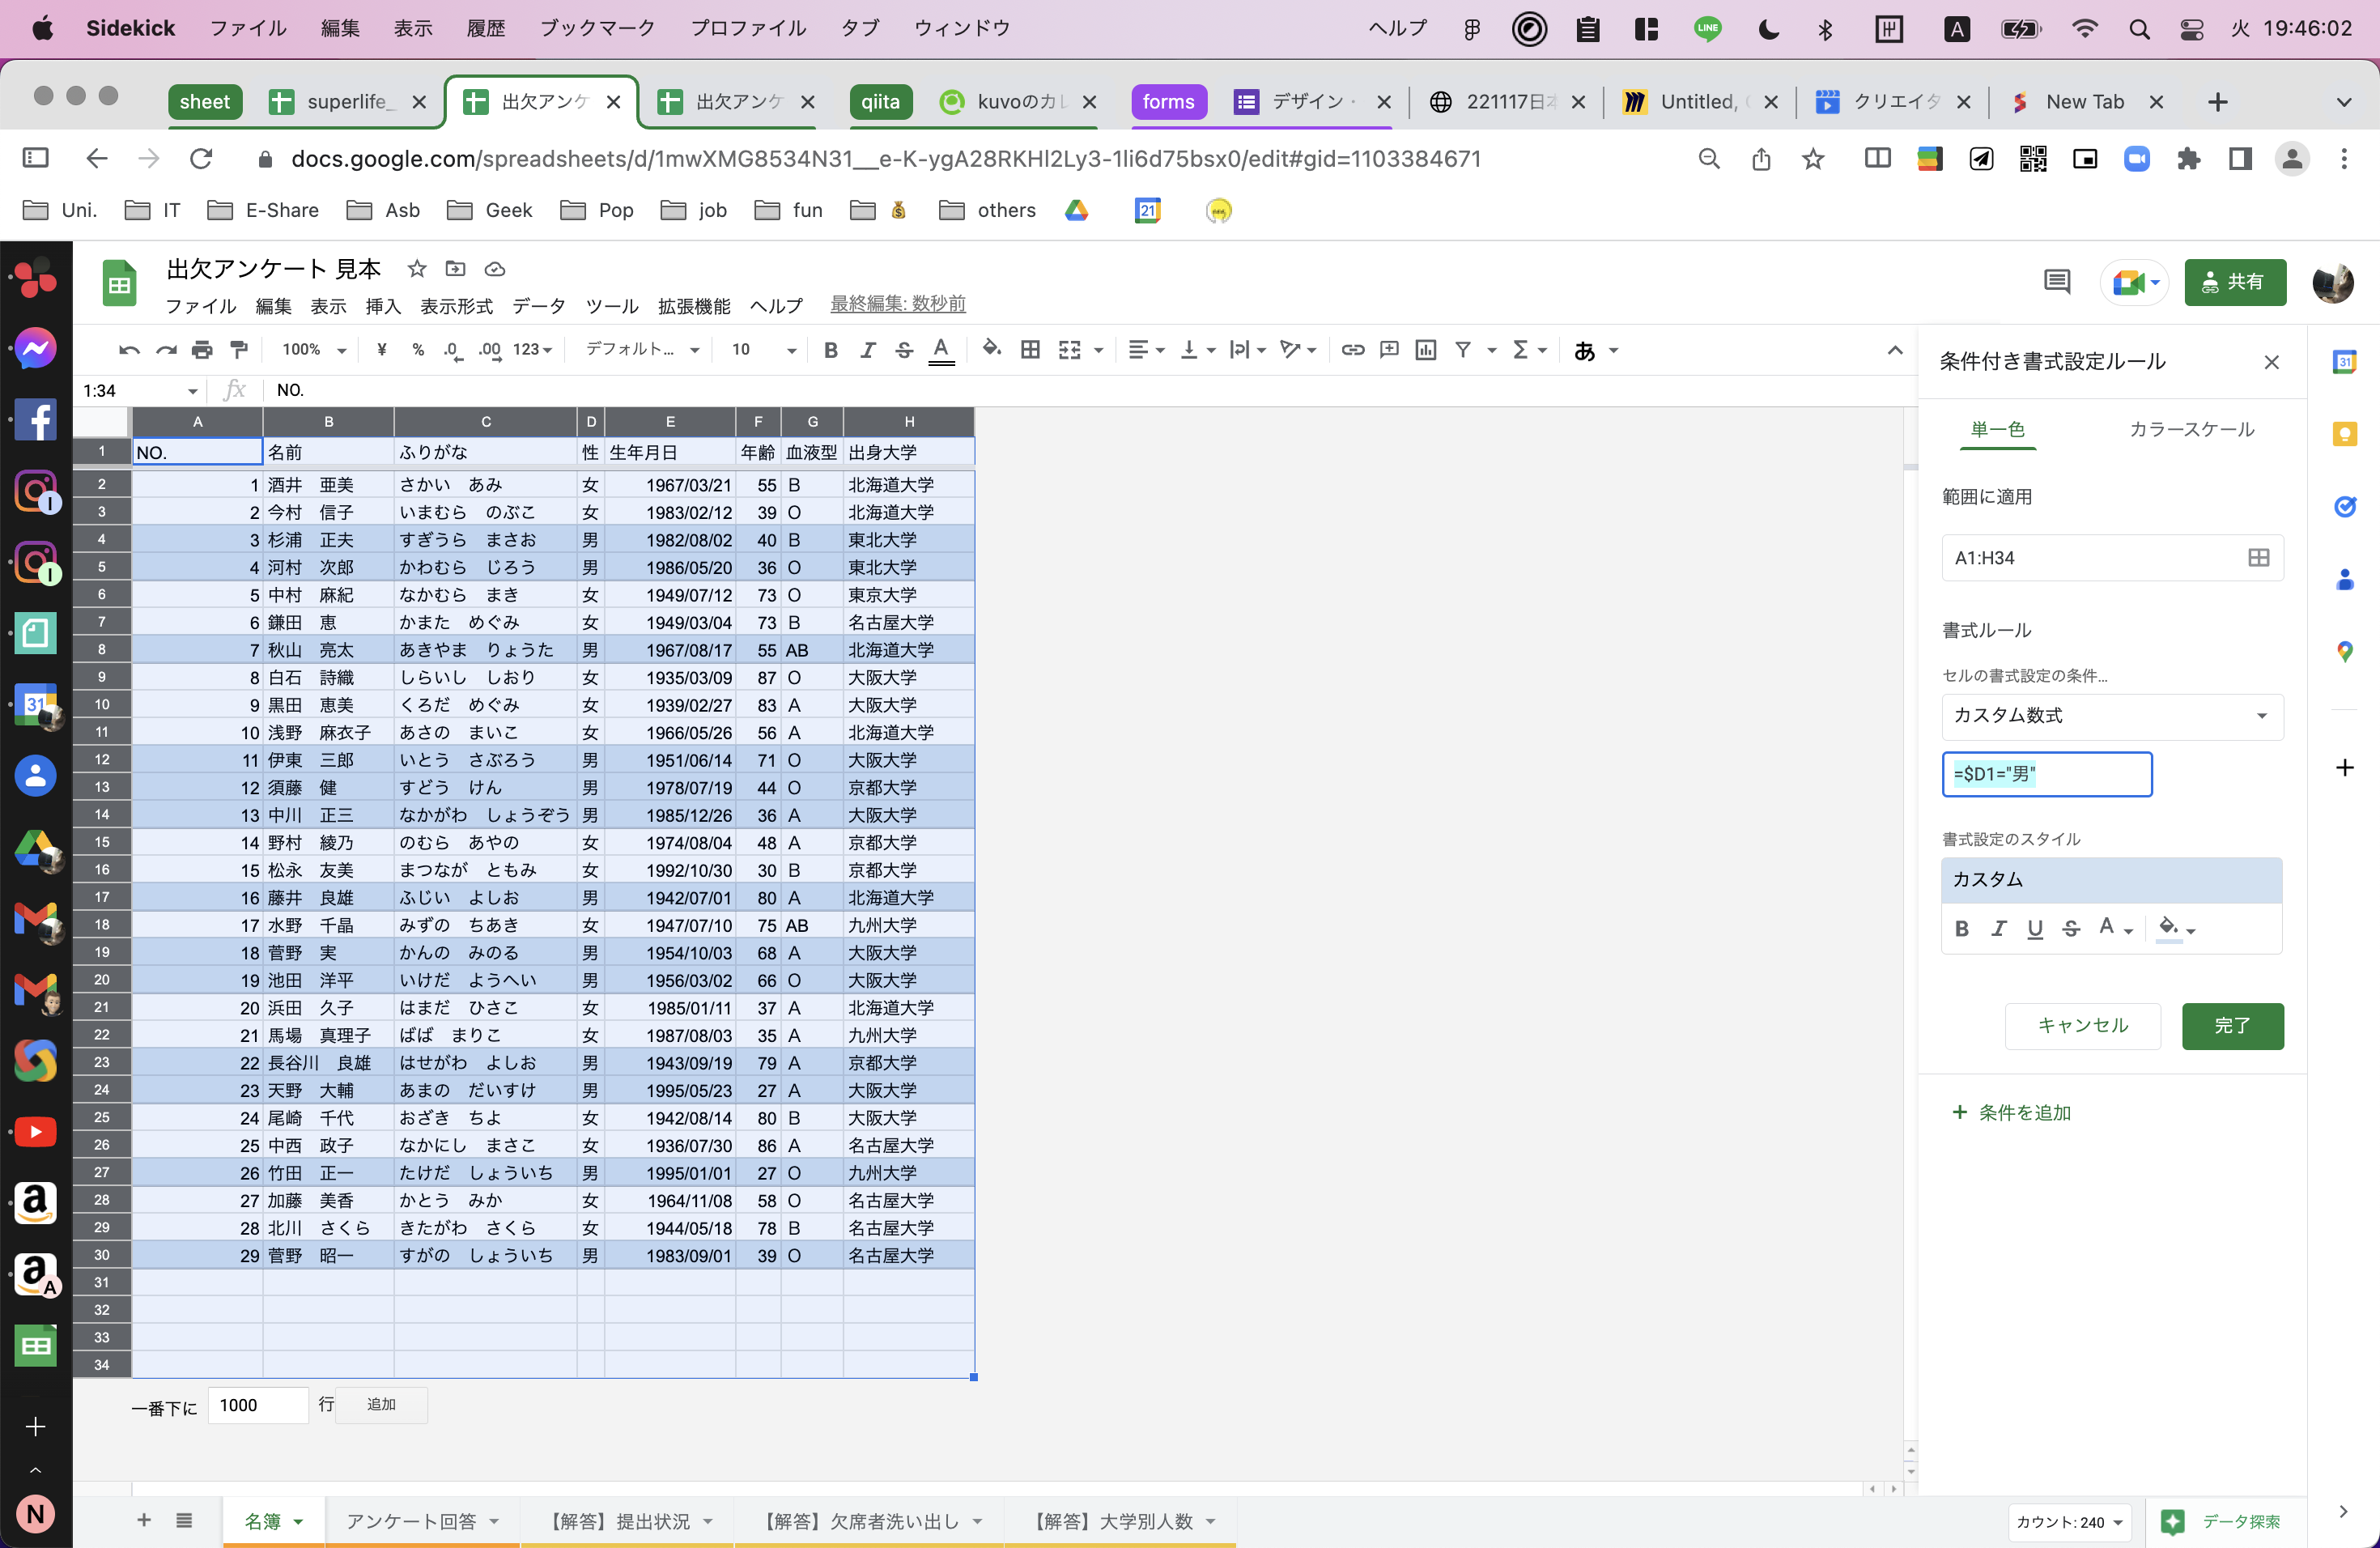Toggle bold in 書式設定のスタイル
2380x1548 pixels.
(1962, 929)
